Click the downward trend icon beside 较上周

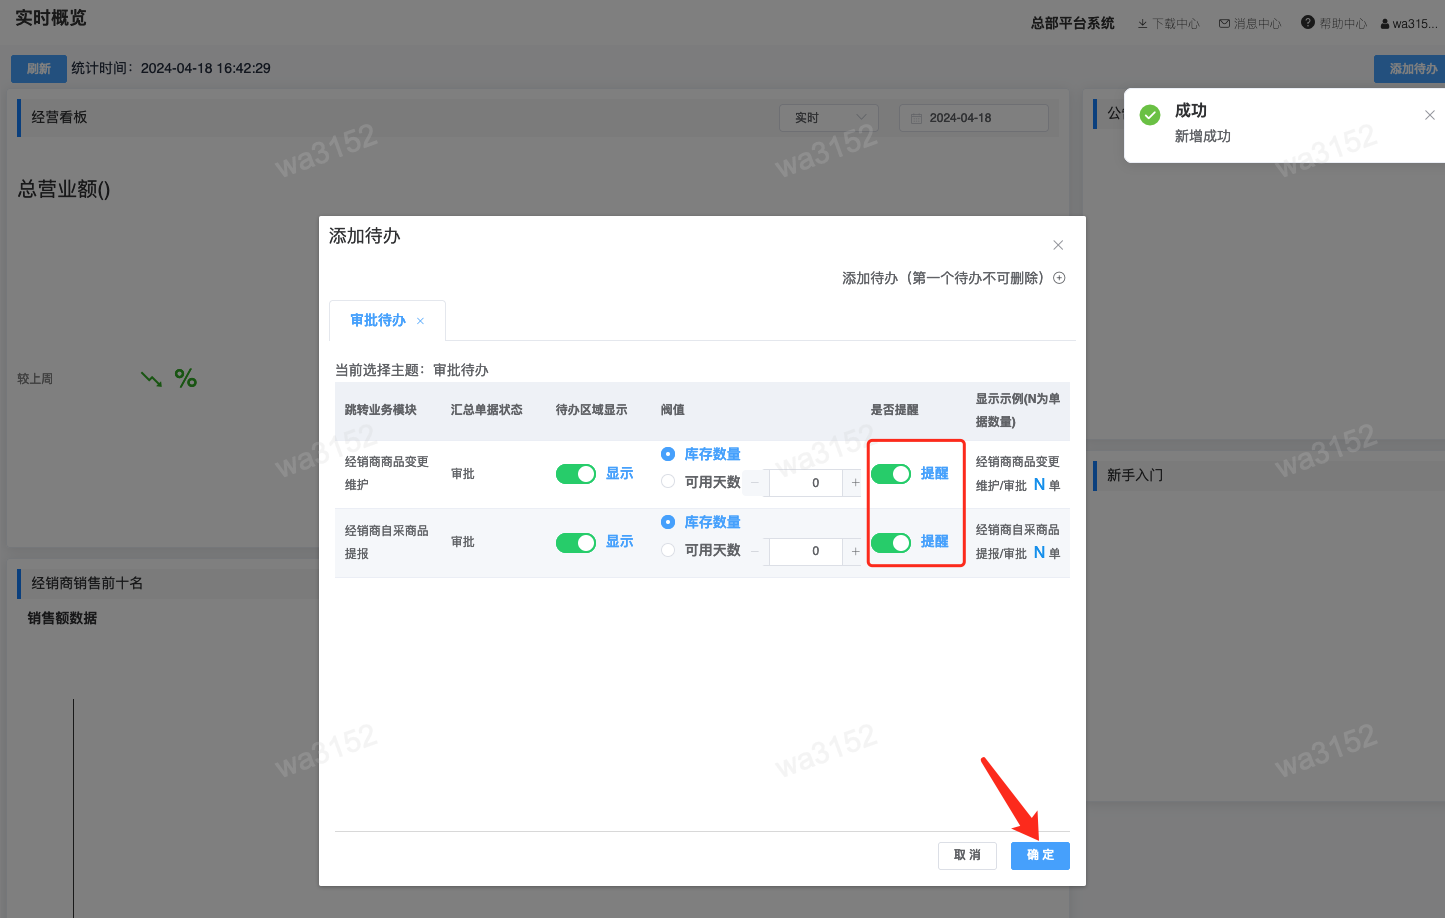click(x=151, y=379)
